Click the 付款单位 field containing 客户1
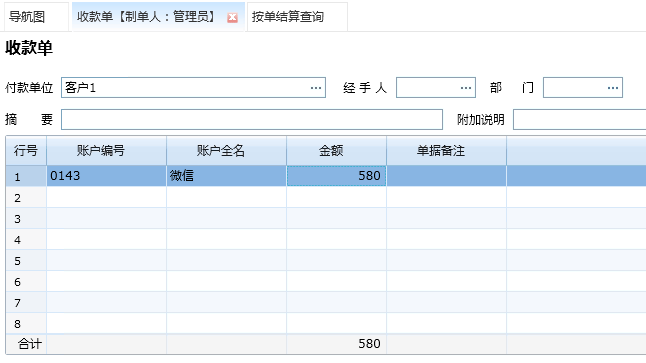 click(x=193, y=87)
